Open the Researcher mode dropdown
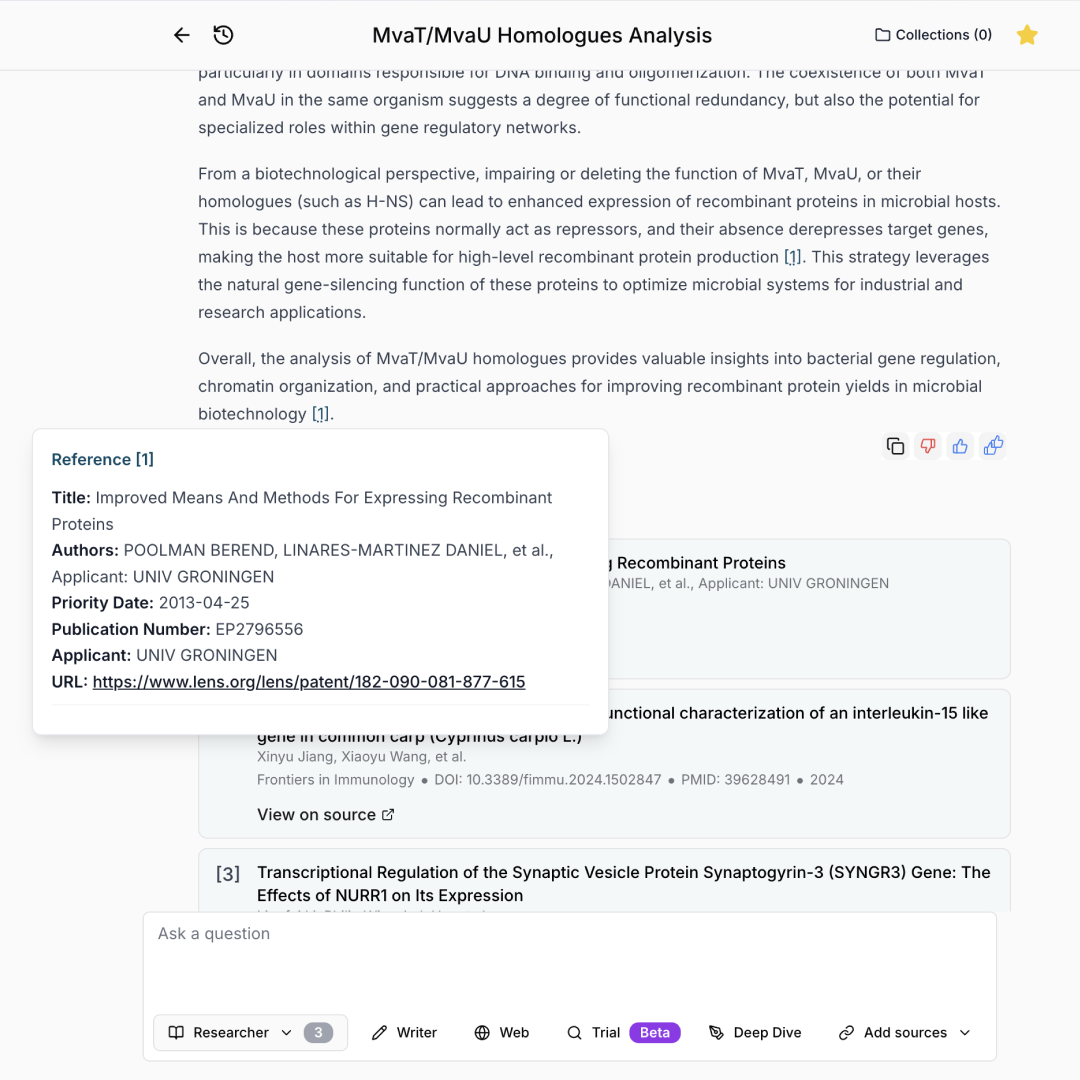The height and width of the screenshot is (1080, 1080). coord(251,1032)
